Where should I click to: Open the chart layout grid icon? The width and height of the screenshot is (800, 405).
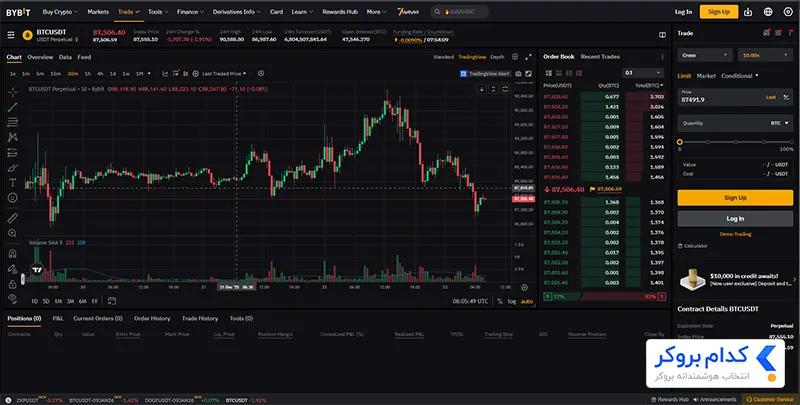pos(515,57)
